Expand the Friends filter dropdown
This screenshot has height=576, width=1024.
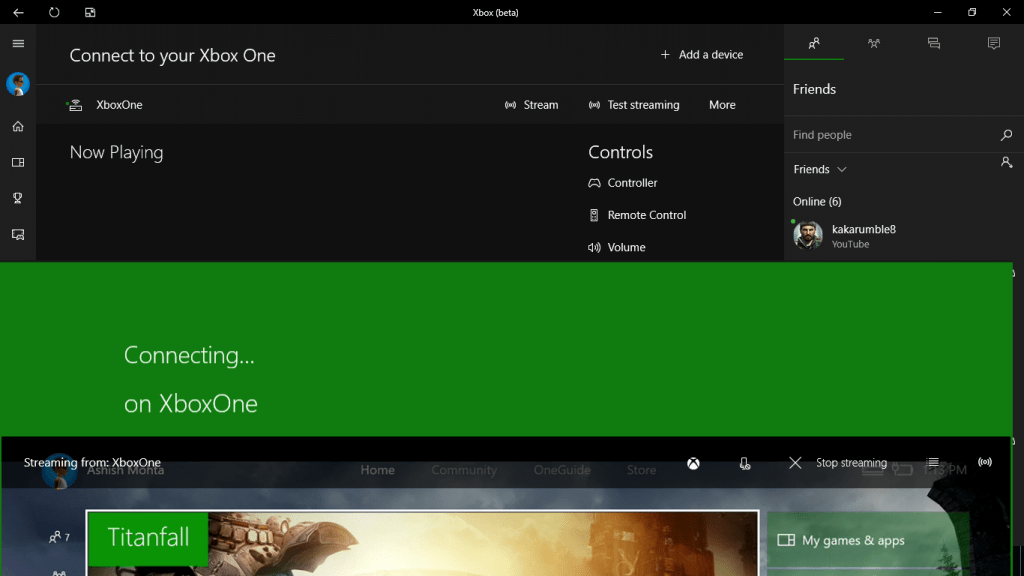(x=820, y=169)
